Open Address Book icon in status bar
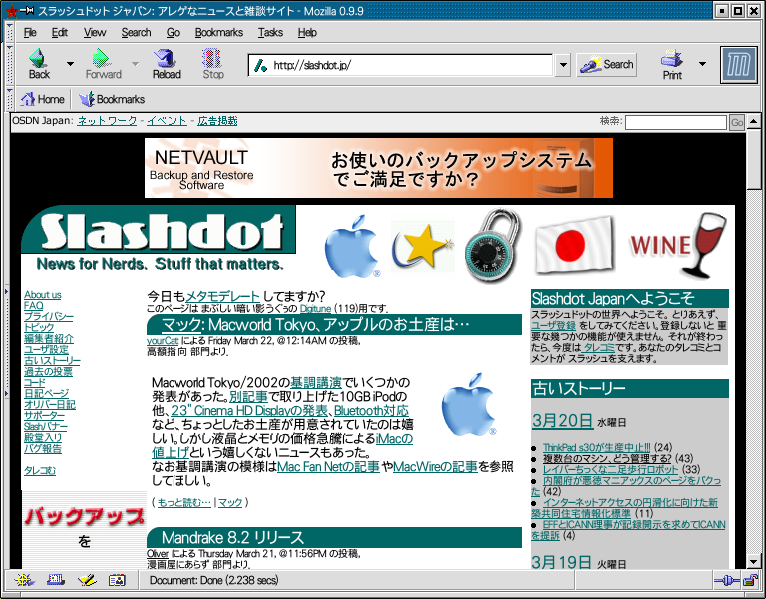The height and width of the screenshot is (599, 766). click(117, 580)
